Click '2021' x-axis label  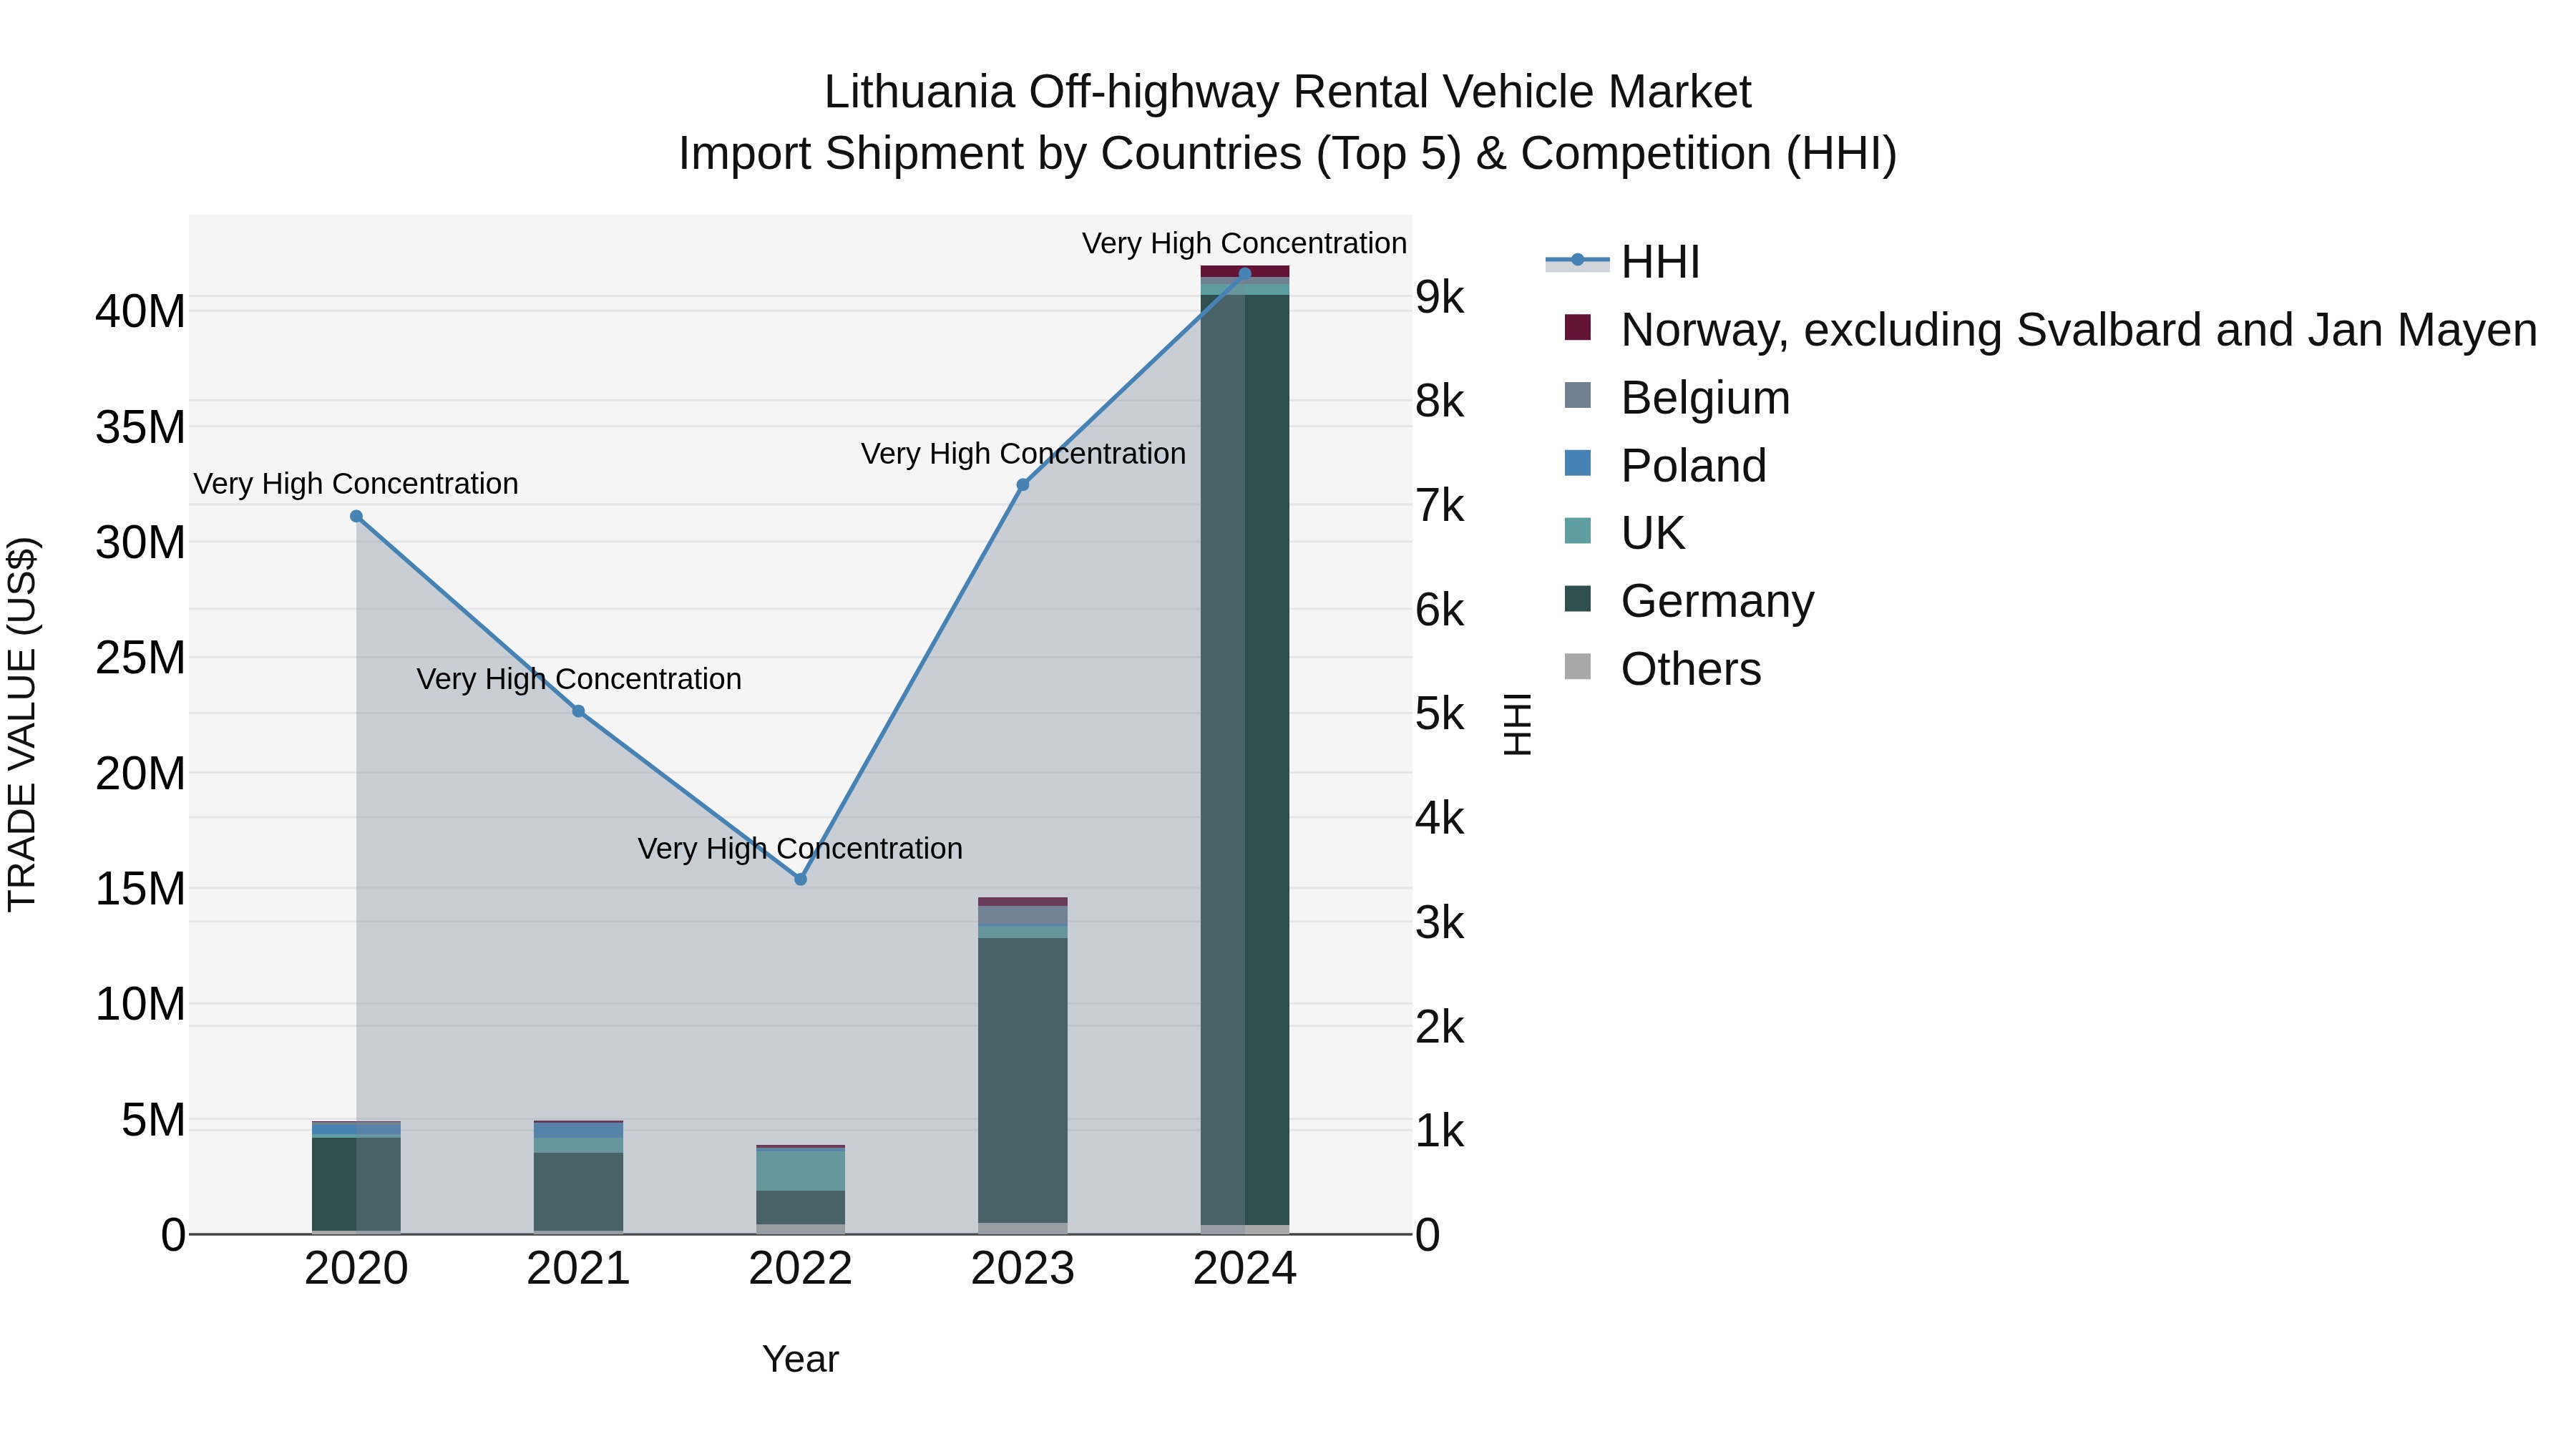tap(578, 1269)
